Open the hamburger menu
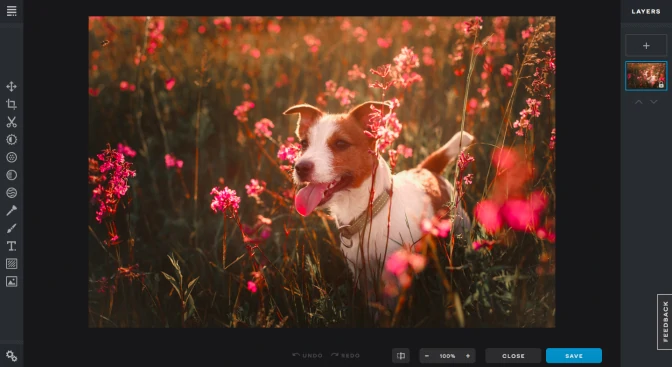 (12, 11)
